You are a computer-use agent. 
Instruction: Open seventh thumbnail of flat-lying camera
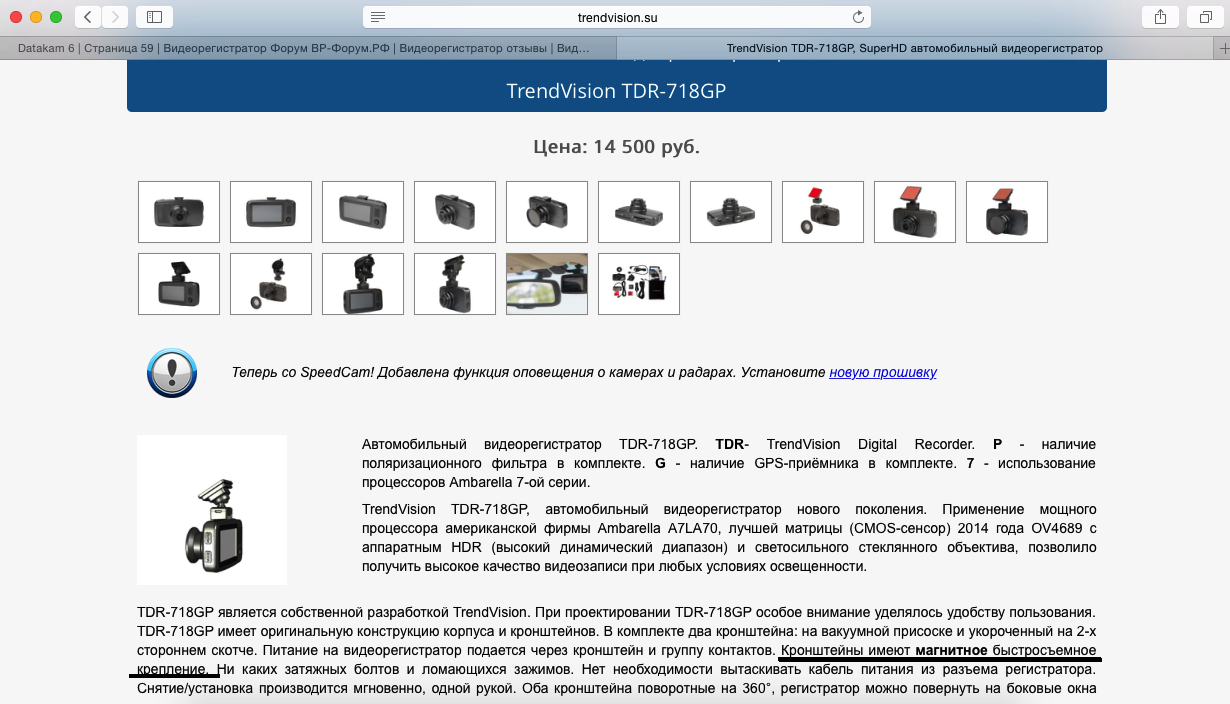pyautogui.click(x=731, y=212)
